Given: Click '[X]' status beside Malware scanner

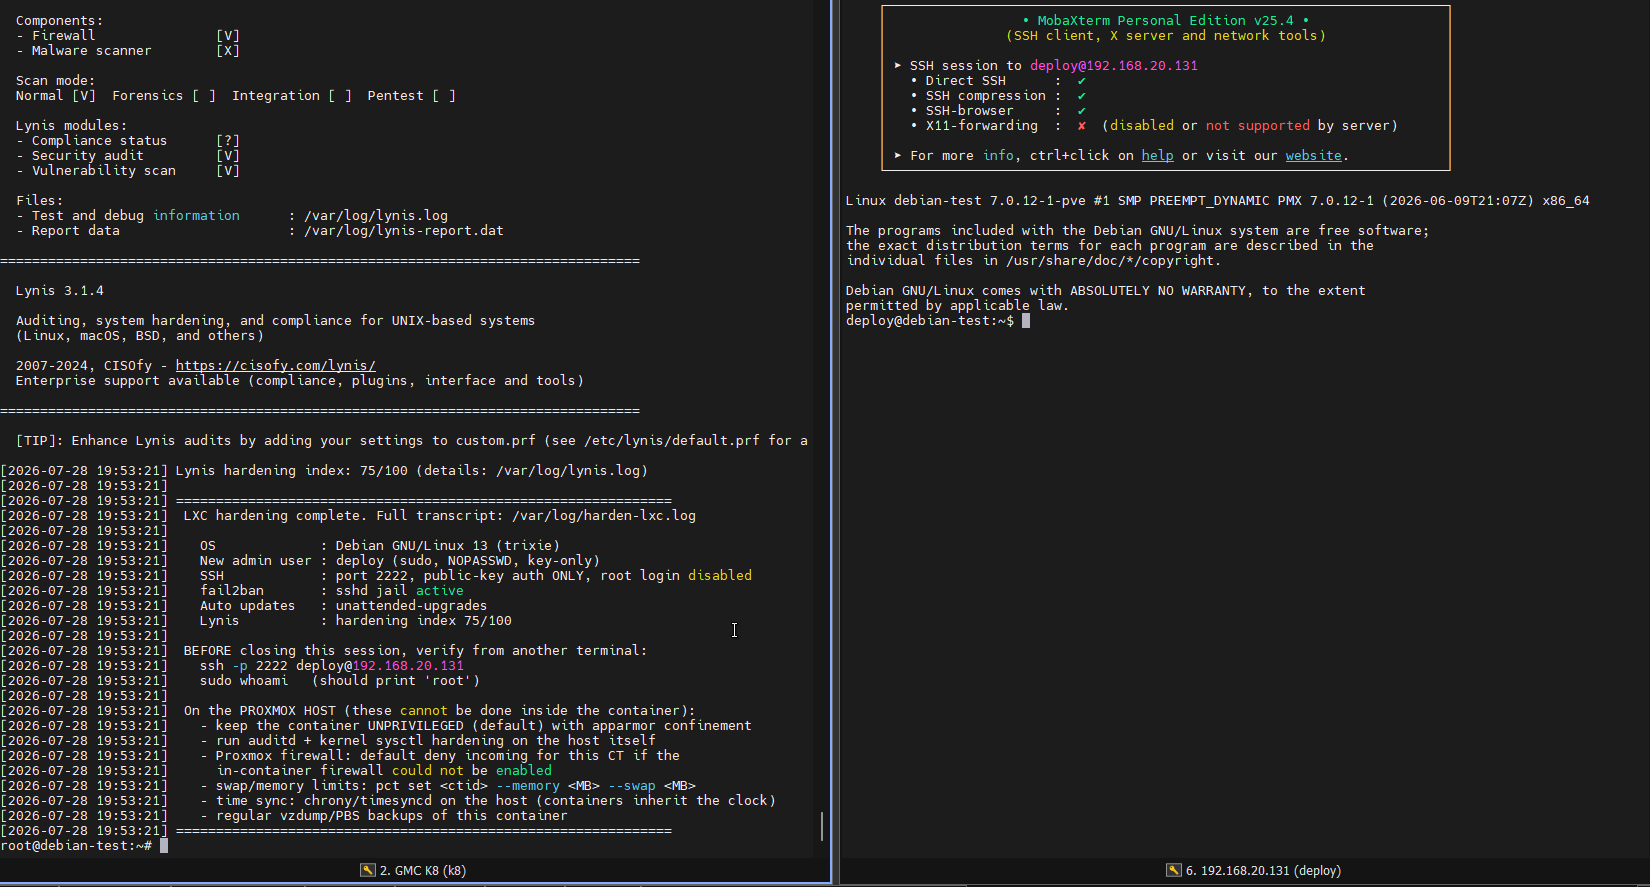Looking at the screenshot, I should pos(228,50).
